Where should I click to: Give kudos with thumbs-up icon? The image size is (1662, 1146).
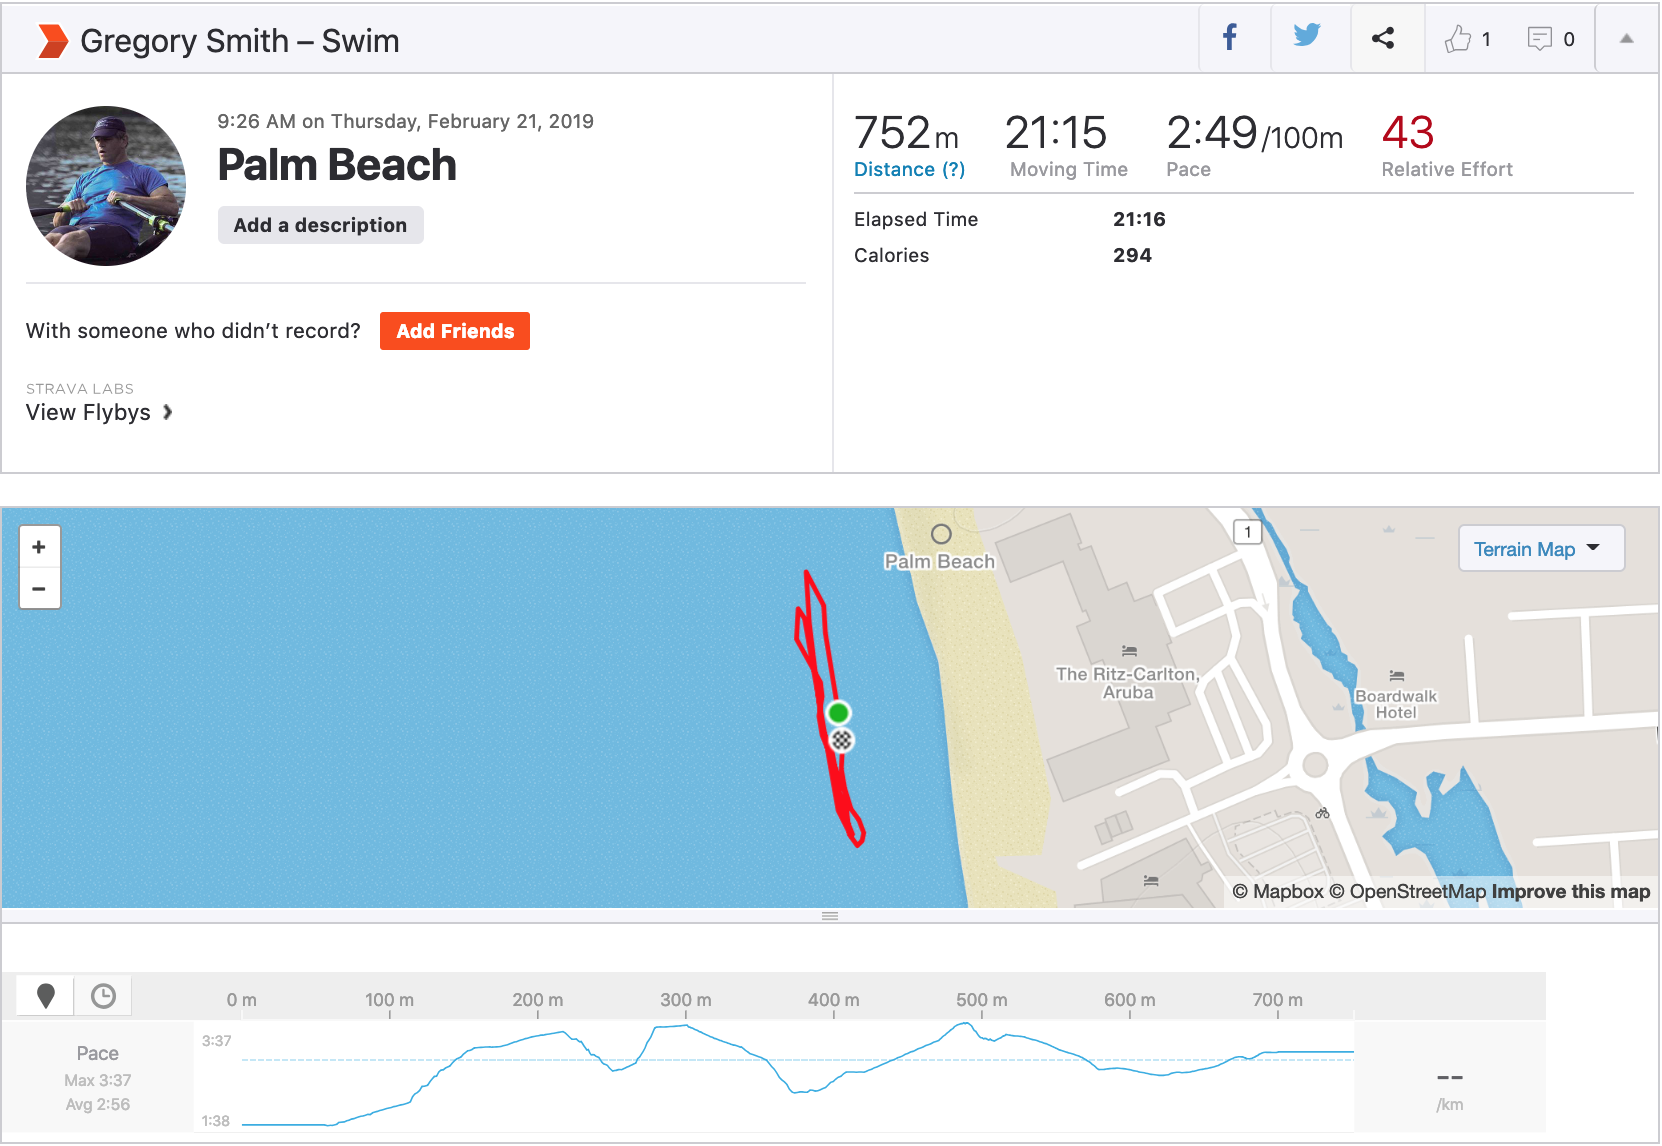pyautogui.click(x=1458, y=39)
